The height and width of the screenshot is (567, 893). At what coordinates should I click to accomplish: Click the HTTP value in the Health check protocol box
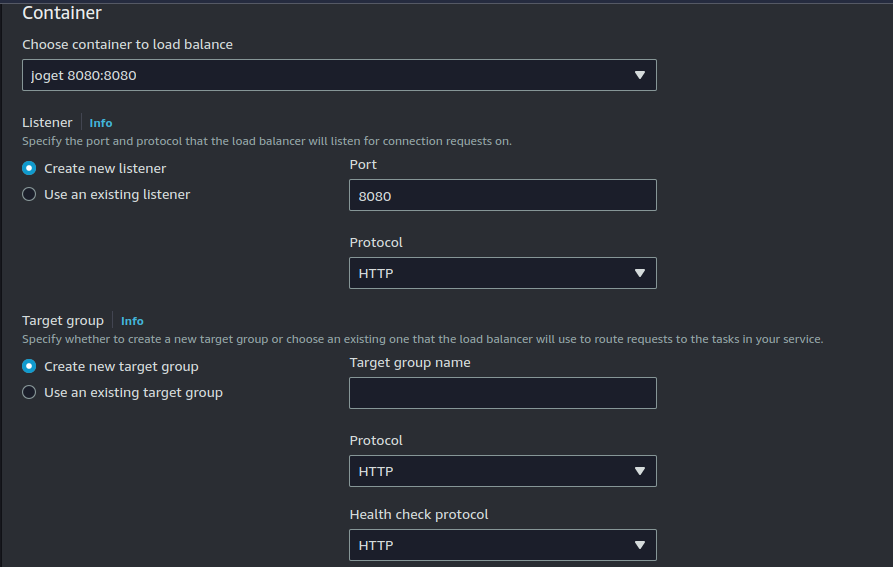point(376,545)
